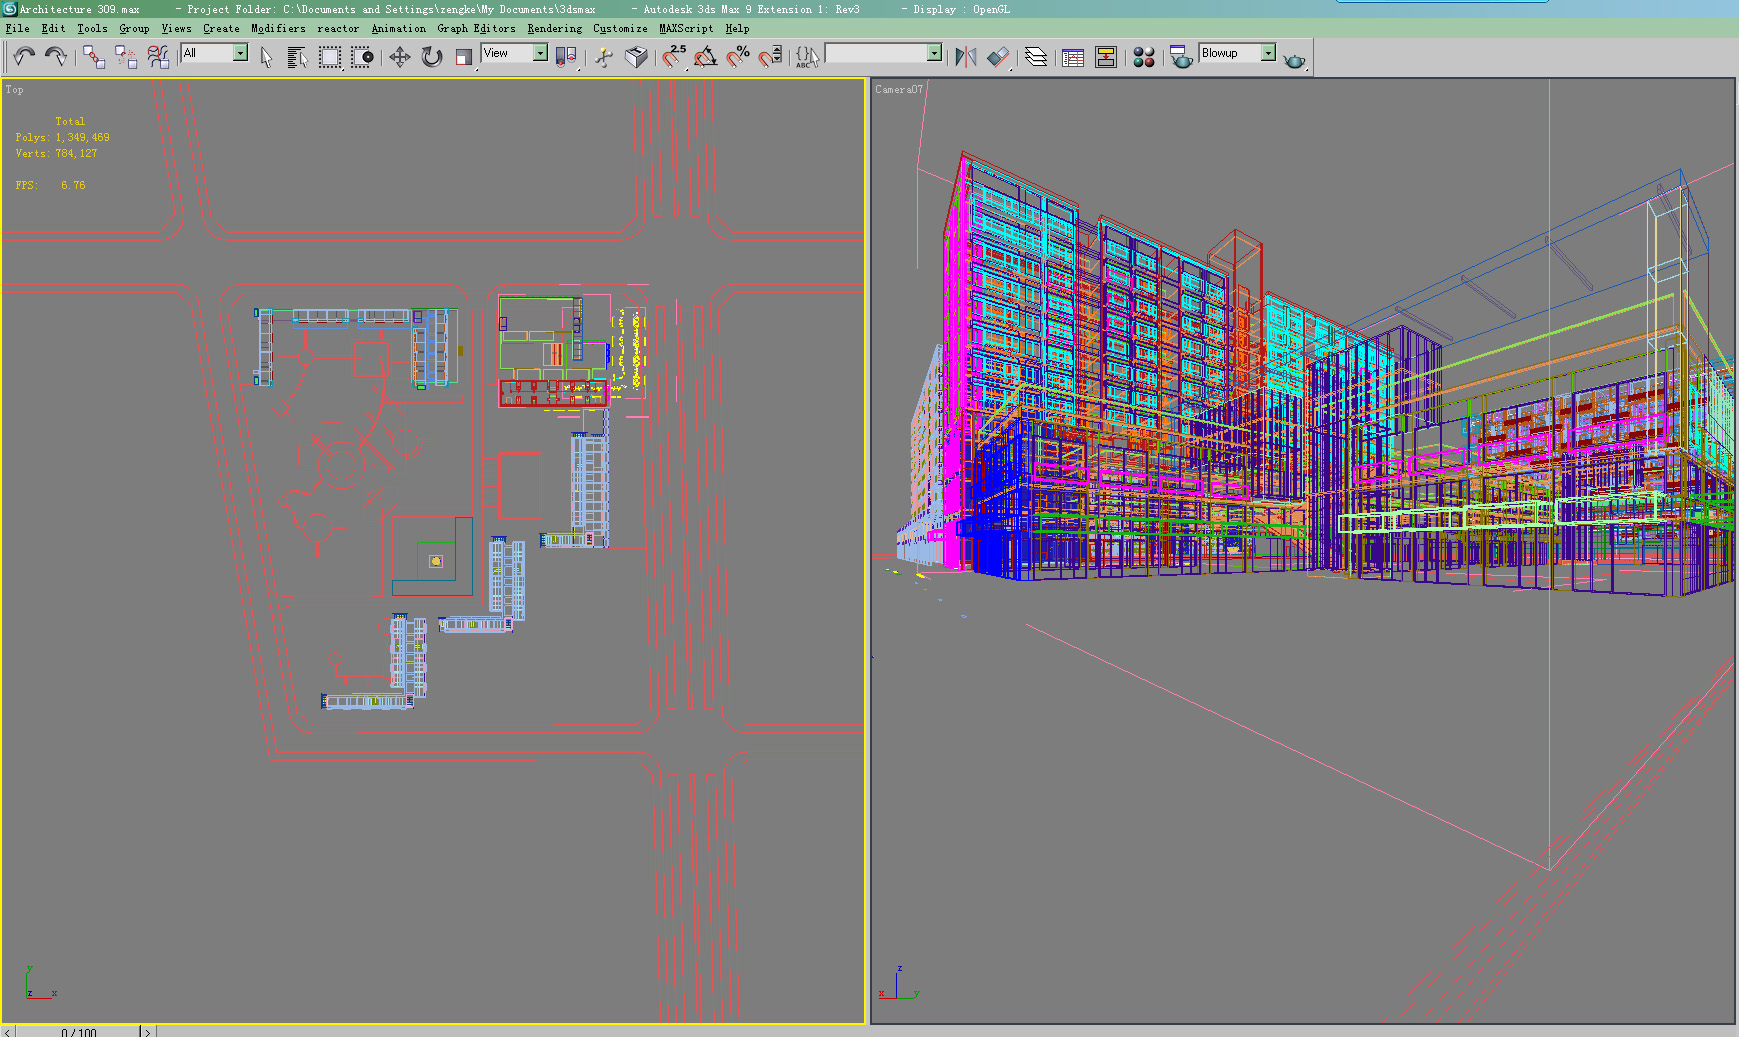Open the Schematic View icon
Viewport: 1739px width, 1037px height.
1106,57
